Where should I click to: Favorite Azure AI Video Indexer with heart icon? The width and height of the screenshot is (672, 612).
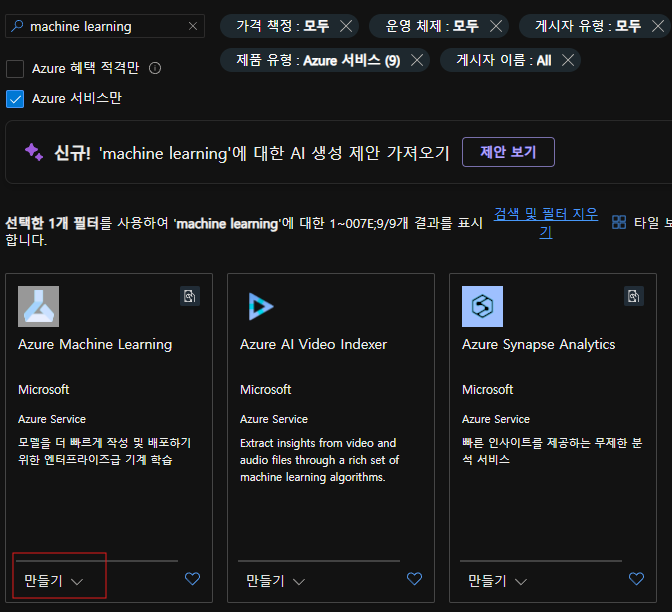pyautogui.click(x=414, y=579)
